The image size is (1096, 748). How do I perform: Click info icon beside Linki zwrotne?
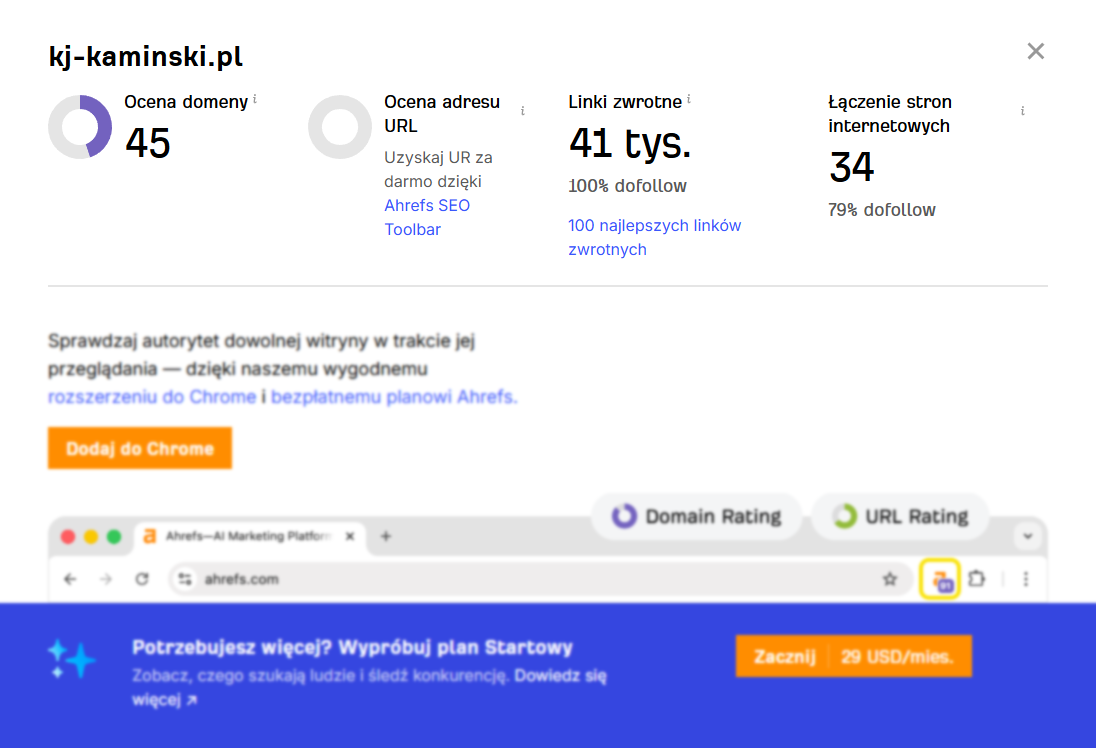[689, 100]
